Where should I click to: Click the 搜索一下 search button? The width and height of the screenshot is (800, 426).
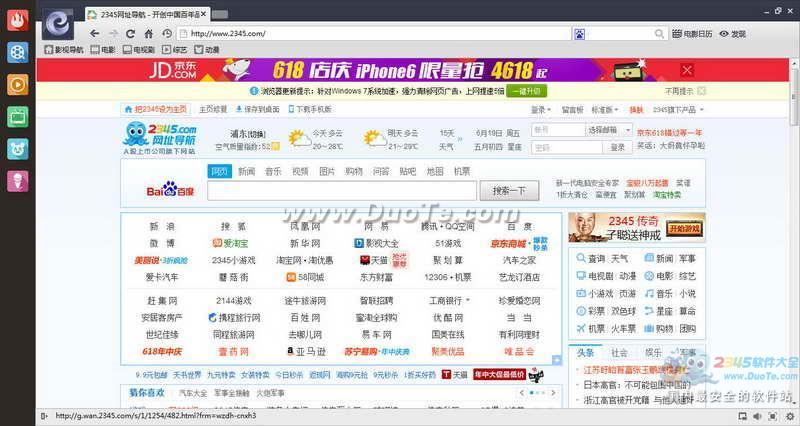tap(509, 191)
